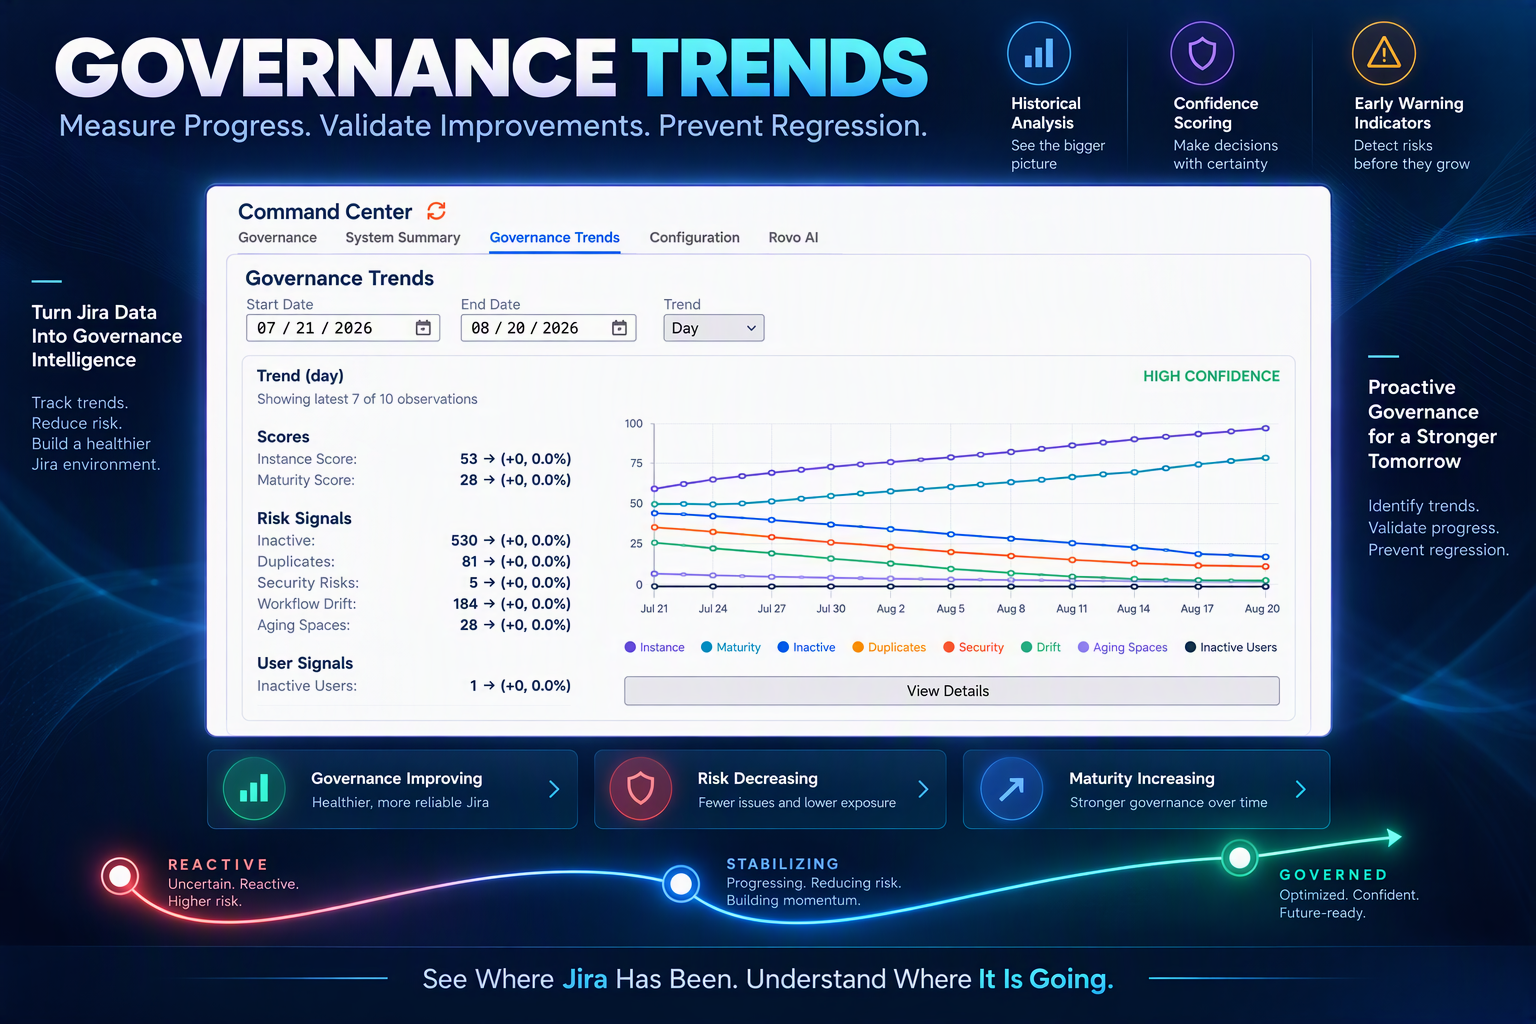Toggle the Drift series in chart legend
The height and width of the screenshot is (1024, 1536).
(1041, 647)
